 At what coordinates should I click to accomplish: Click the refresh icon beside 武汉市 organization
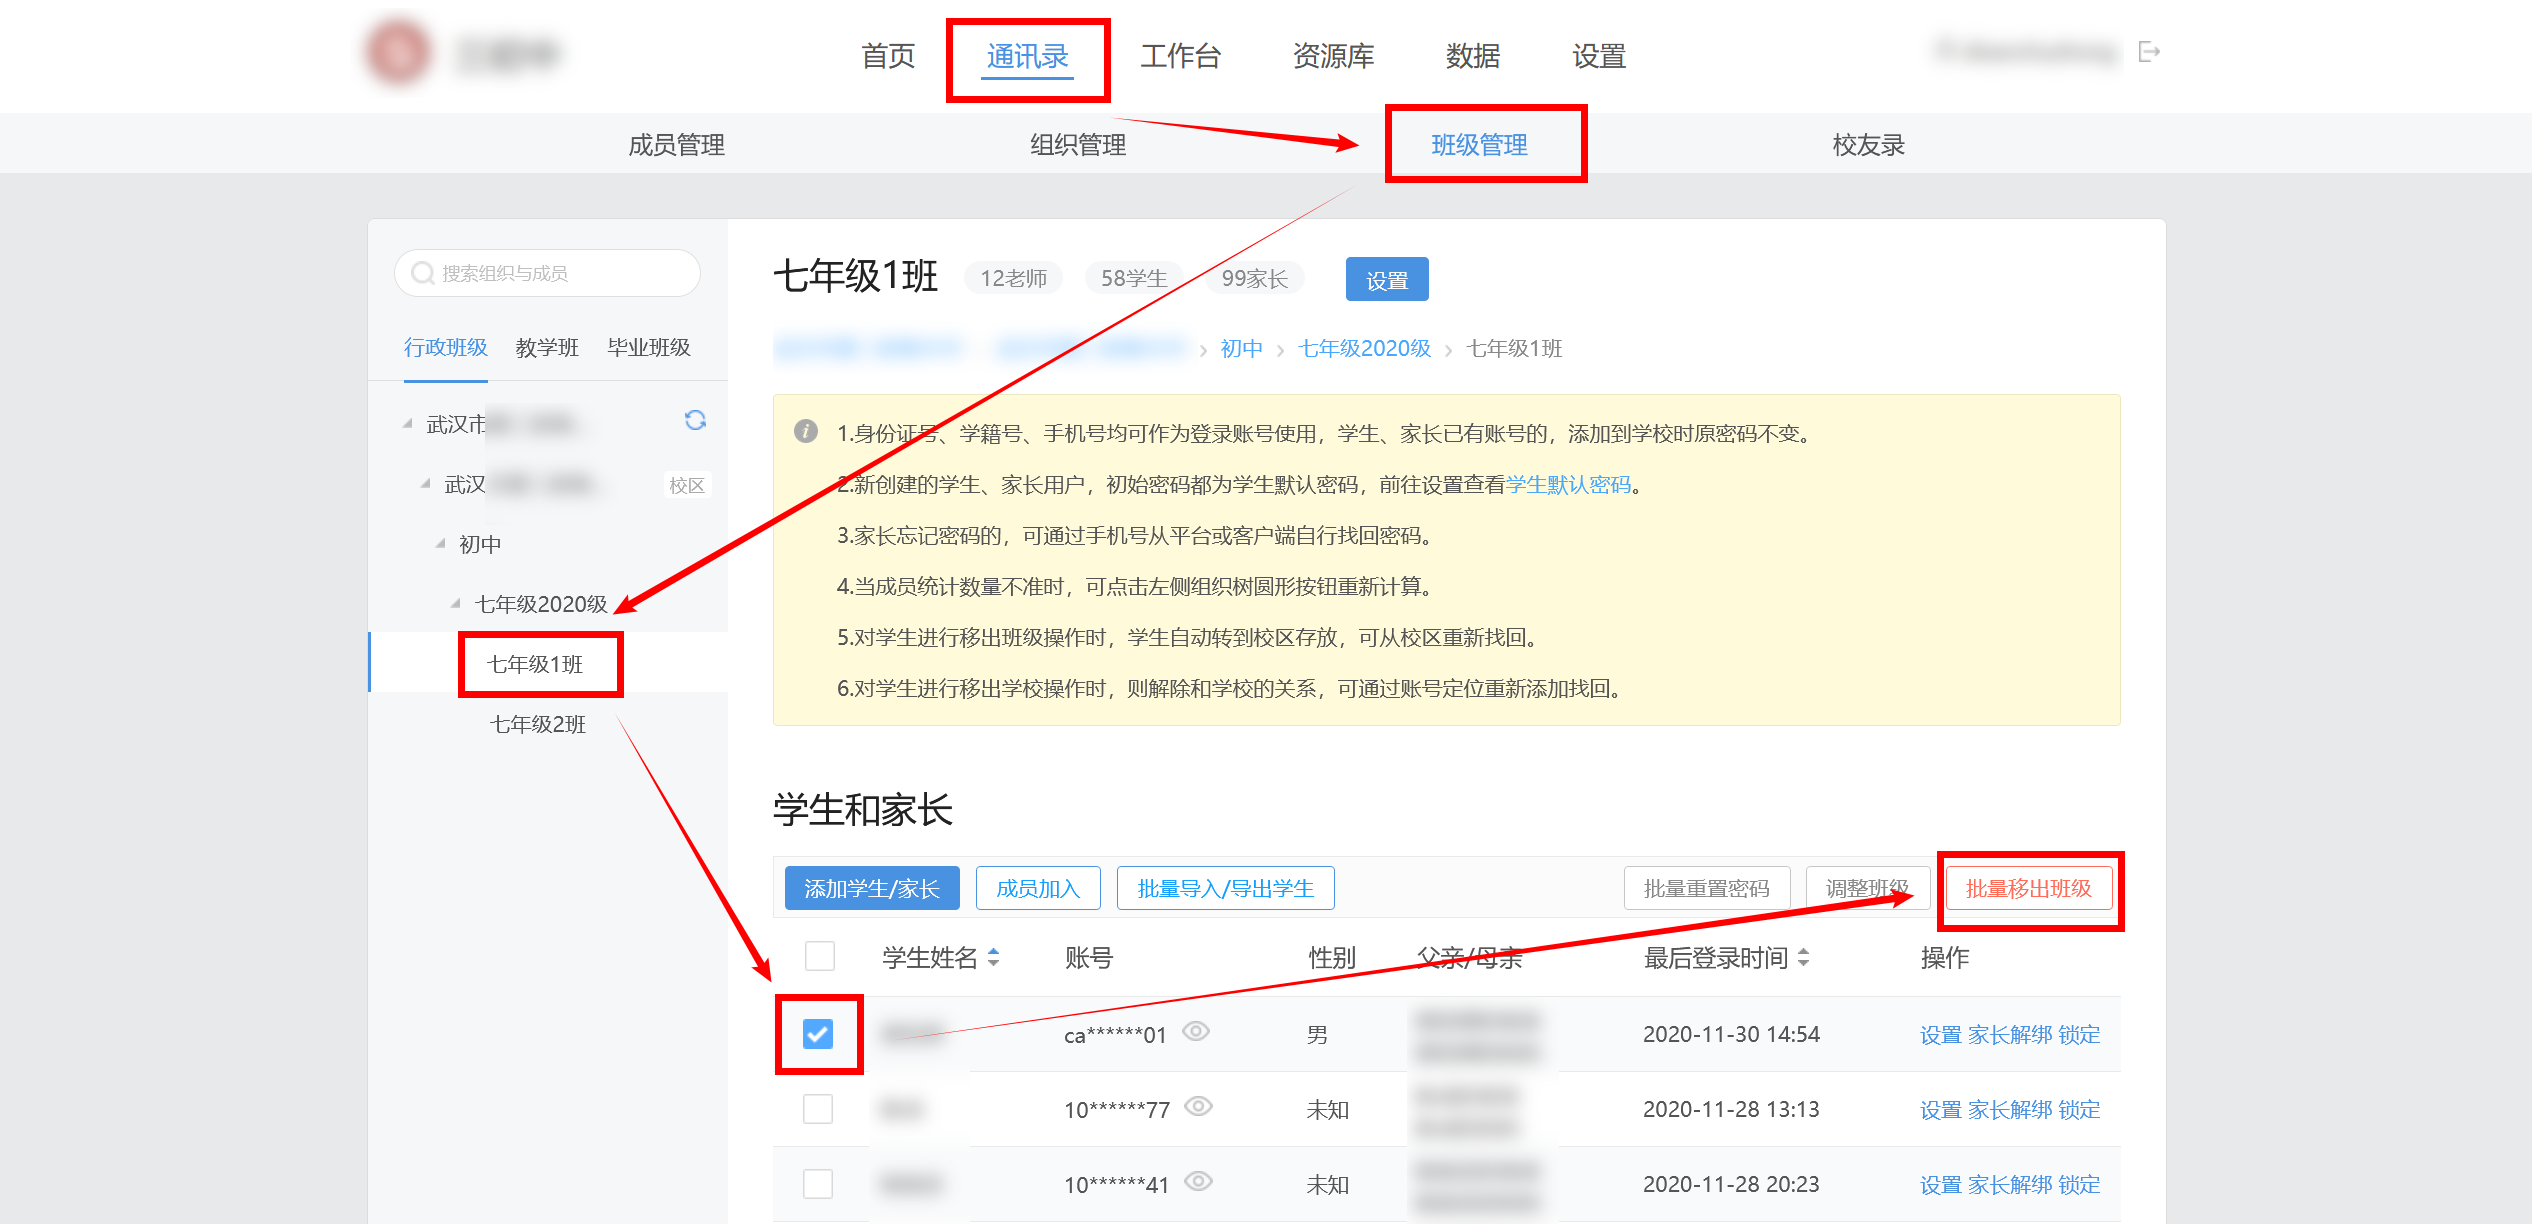tap(695, 420)
